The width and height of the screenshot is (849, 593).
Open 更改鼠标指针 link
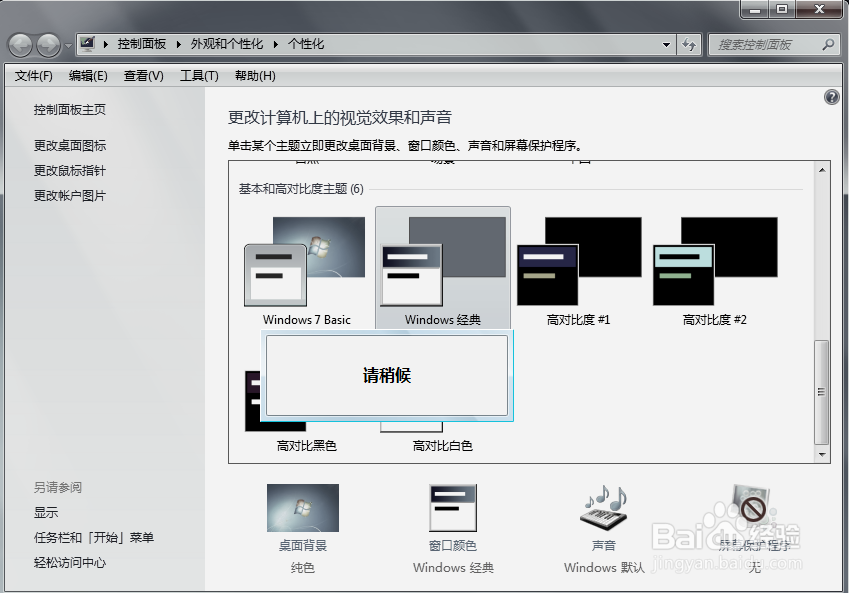pos(70,171)
